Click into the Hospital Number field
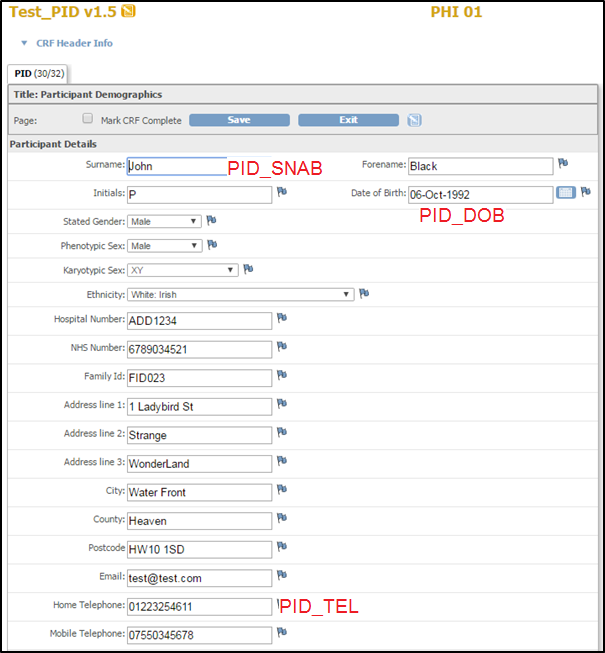This screenshot has height=653, width=605. [x=199, y=320]
